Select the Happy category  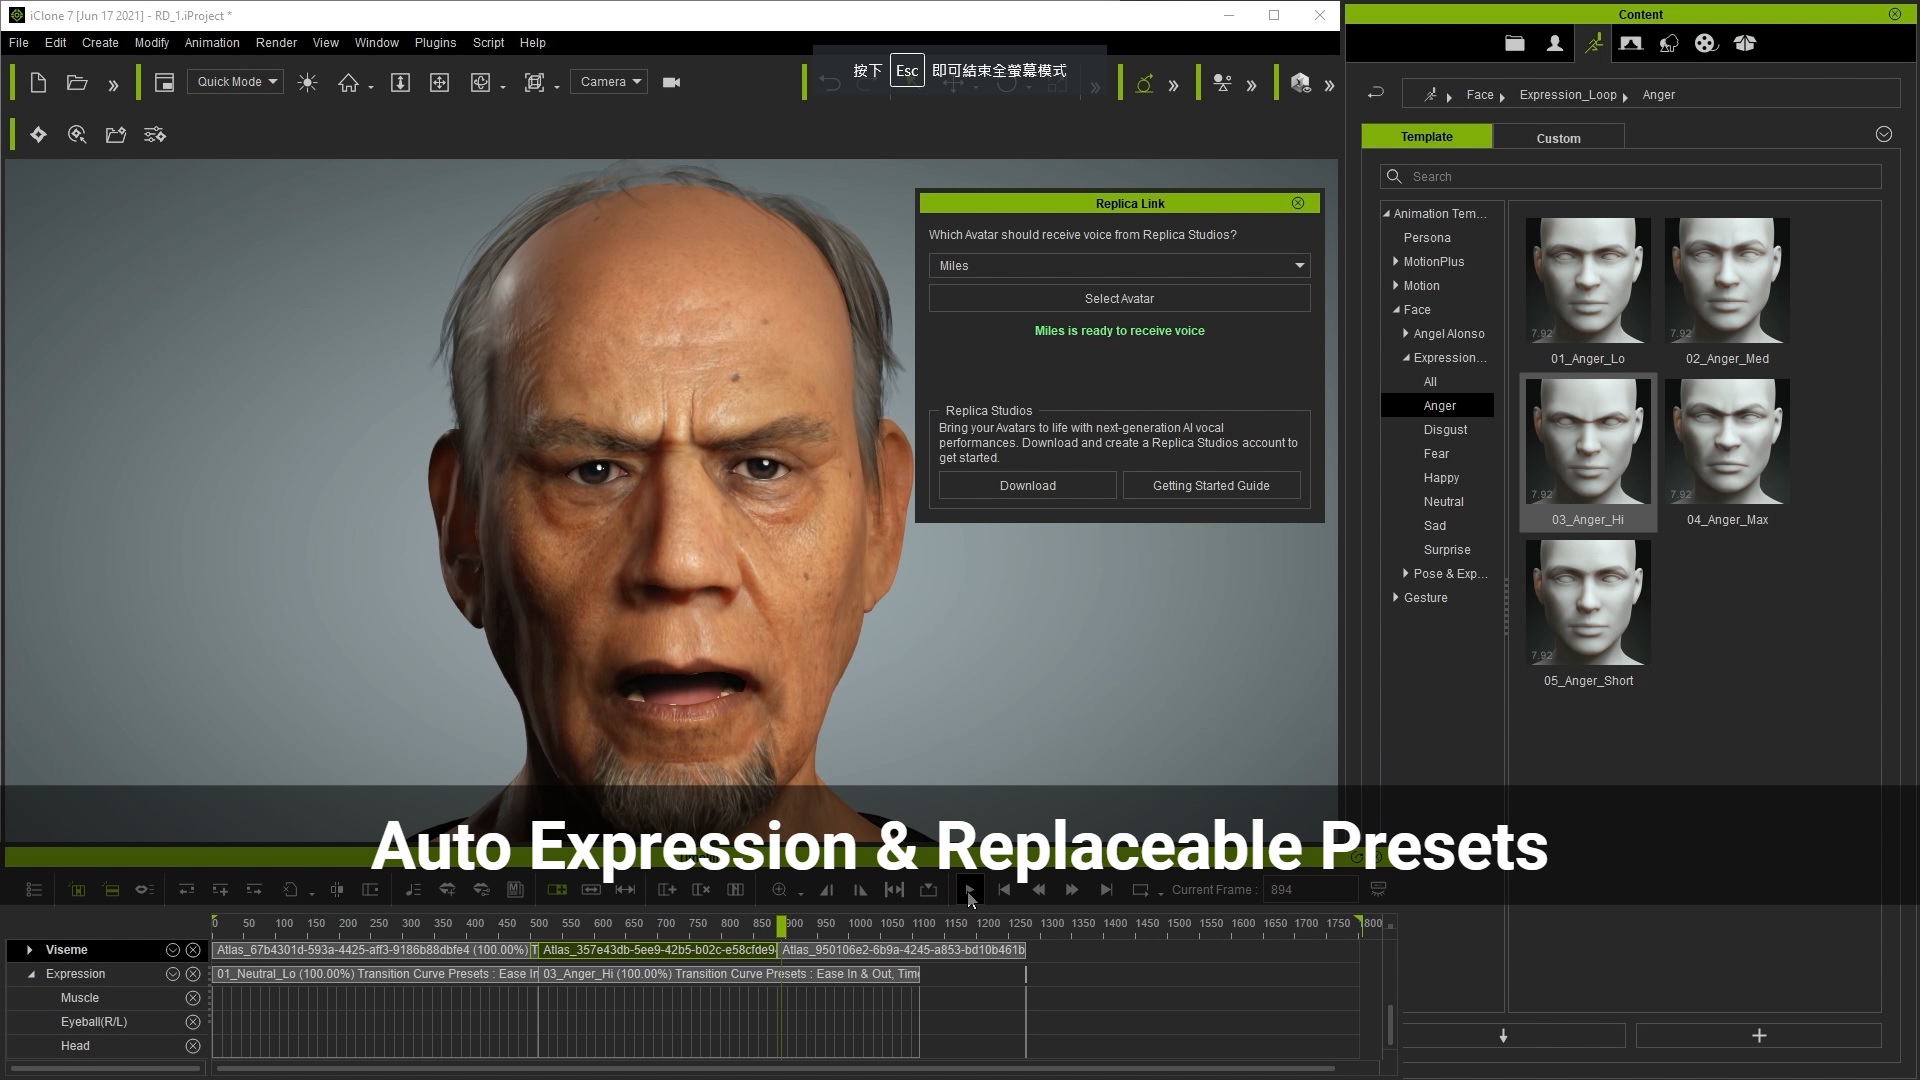coord(1441,478)
